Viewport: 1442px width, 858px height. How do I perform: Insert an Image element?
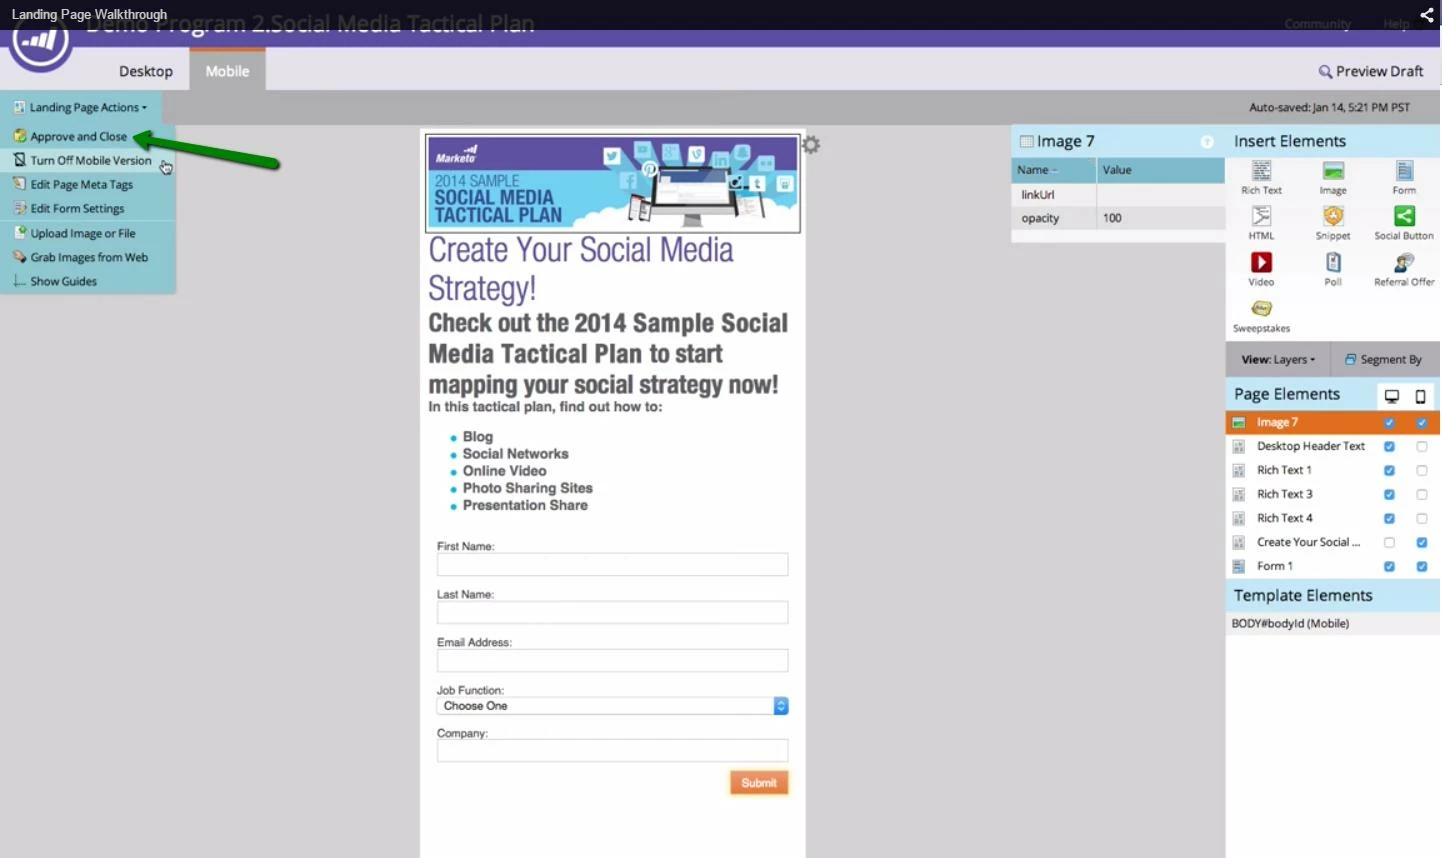tap(1333, 177)
